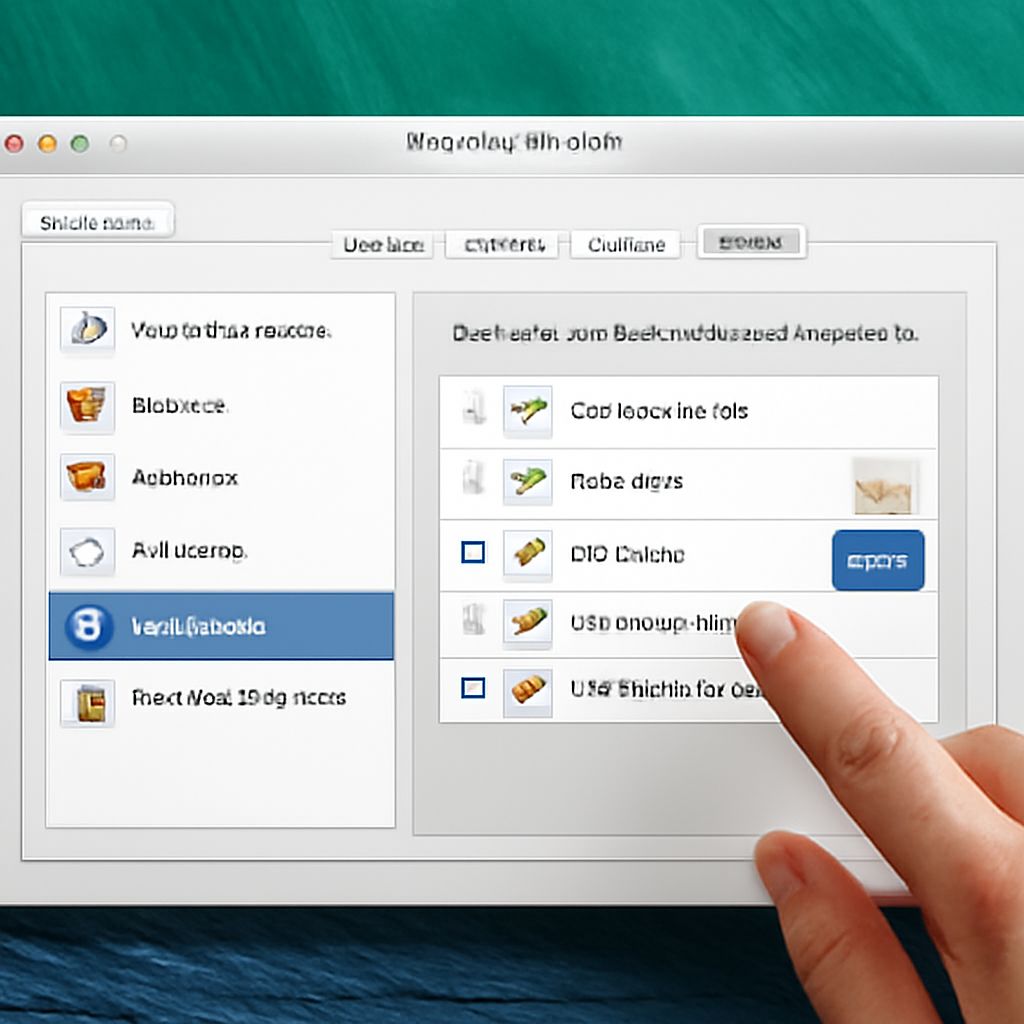
Task: Click the 'Roba digvs' label
Action: point(626,481)
